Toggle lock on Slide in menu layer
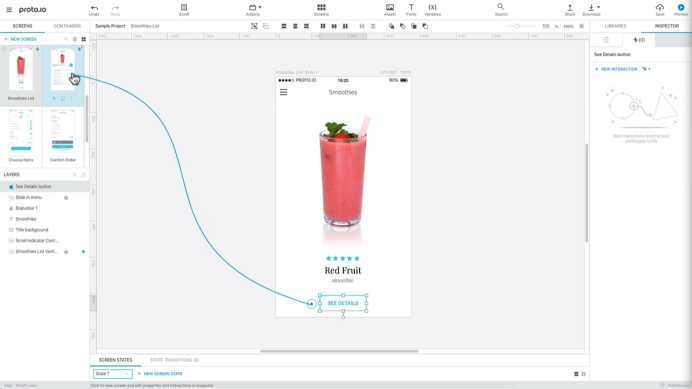 click(66, 197)
